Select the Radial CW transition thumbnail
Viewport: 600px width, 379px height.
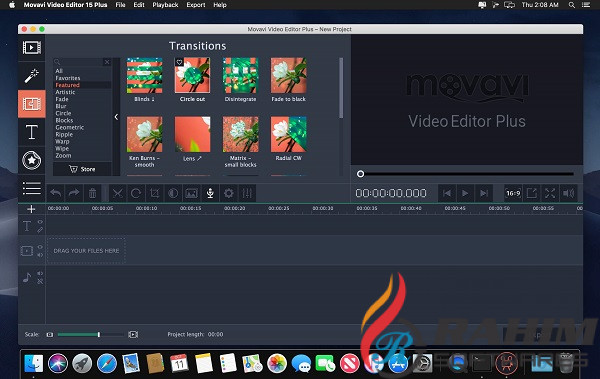289,134
